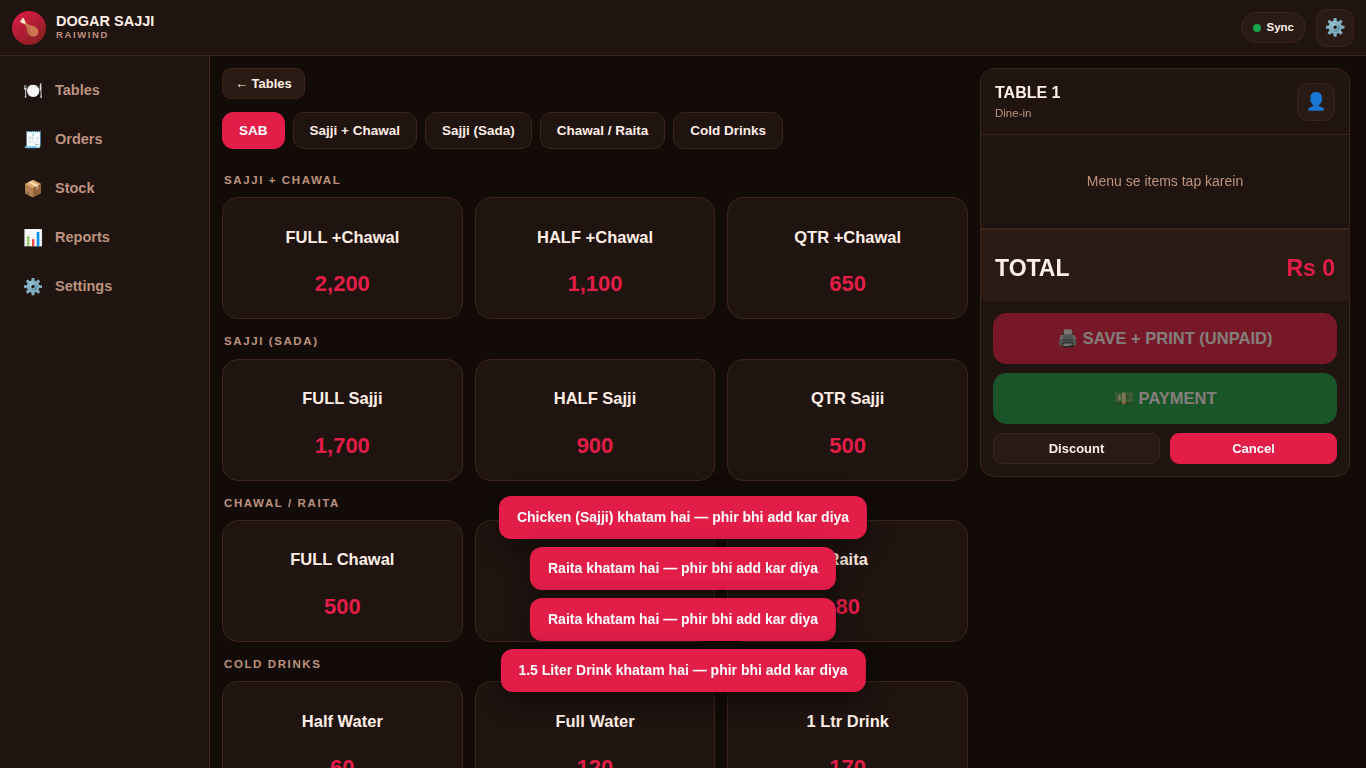Open the Cold Drinks category tab
The height and width of the screenshot is (768, 1366).
pyautogui.click(x=728, y=130)
